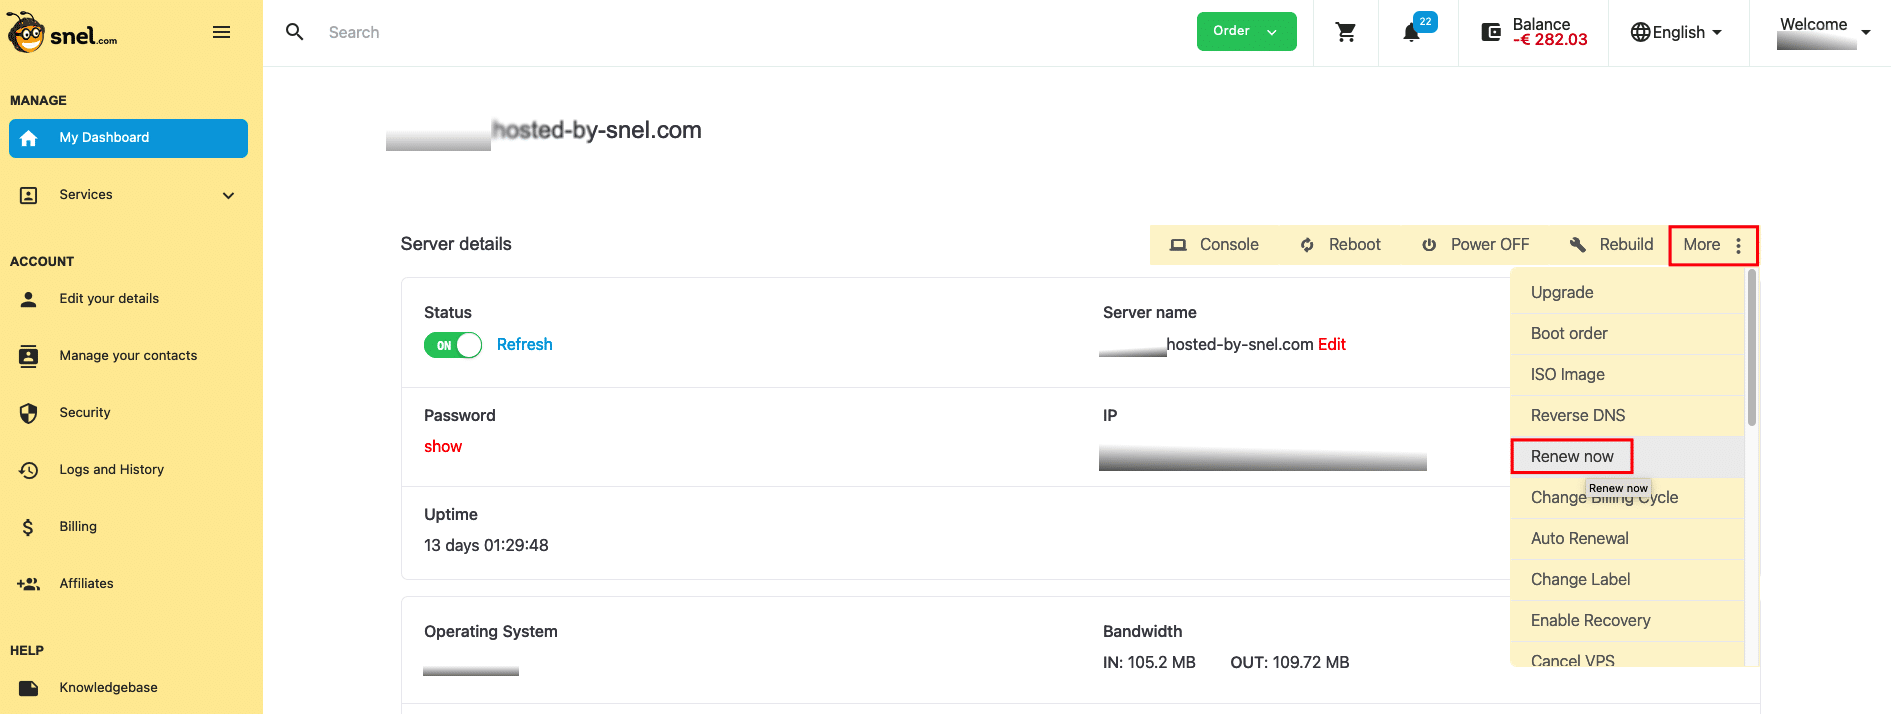Click the wallet Balance icon

coord(1491,33)
